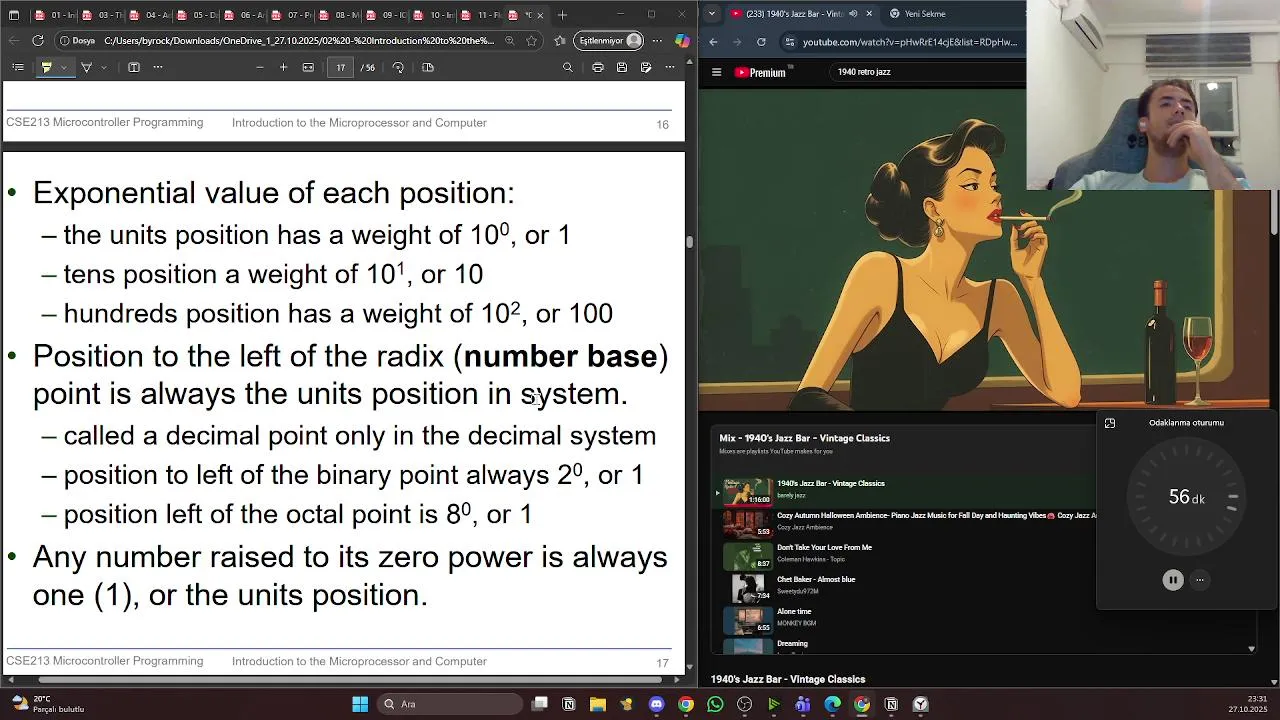Pause the focus session timer
The height and width of the screenshot is (720, 1280).
click(x=1173, y=580)
